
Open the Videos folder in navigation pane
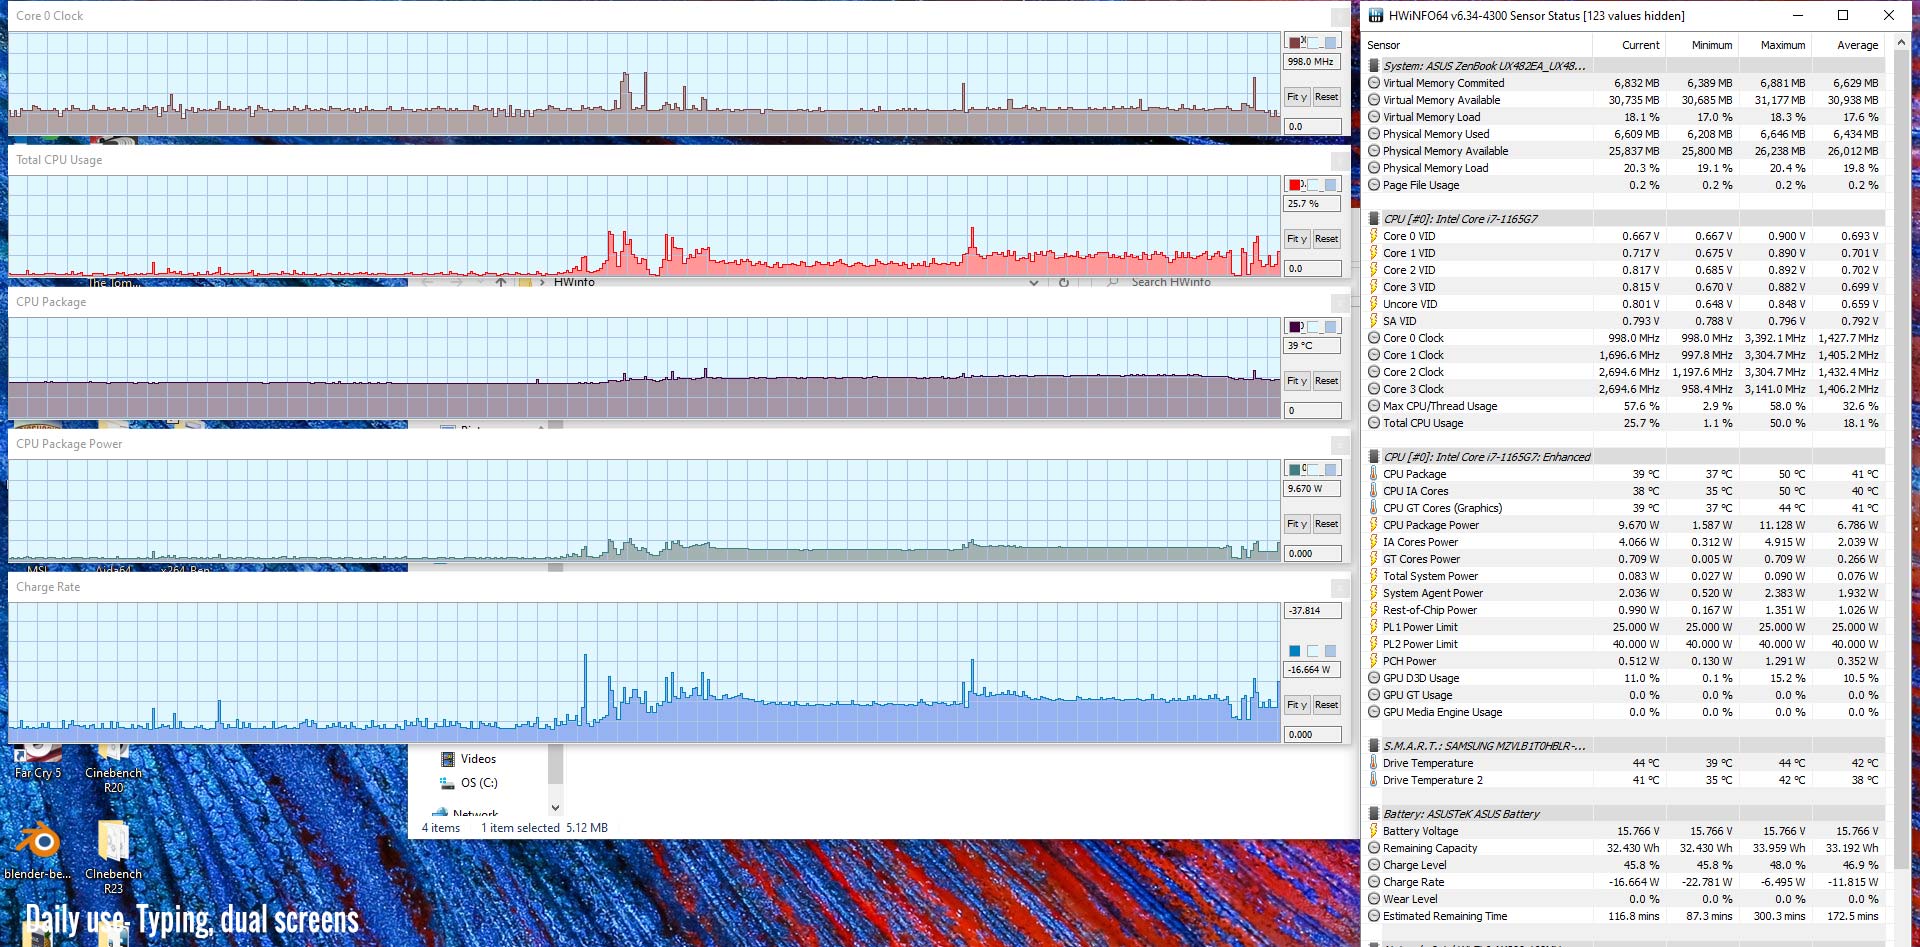pyautogui.click(x=478, y=759)
